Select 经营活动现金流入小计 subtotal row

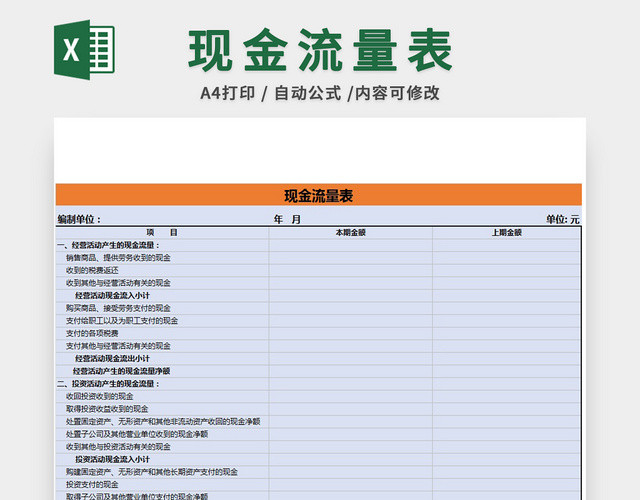(x=318, y=296)
